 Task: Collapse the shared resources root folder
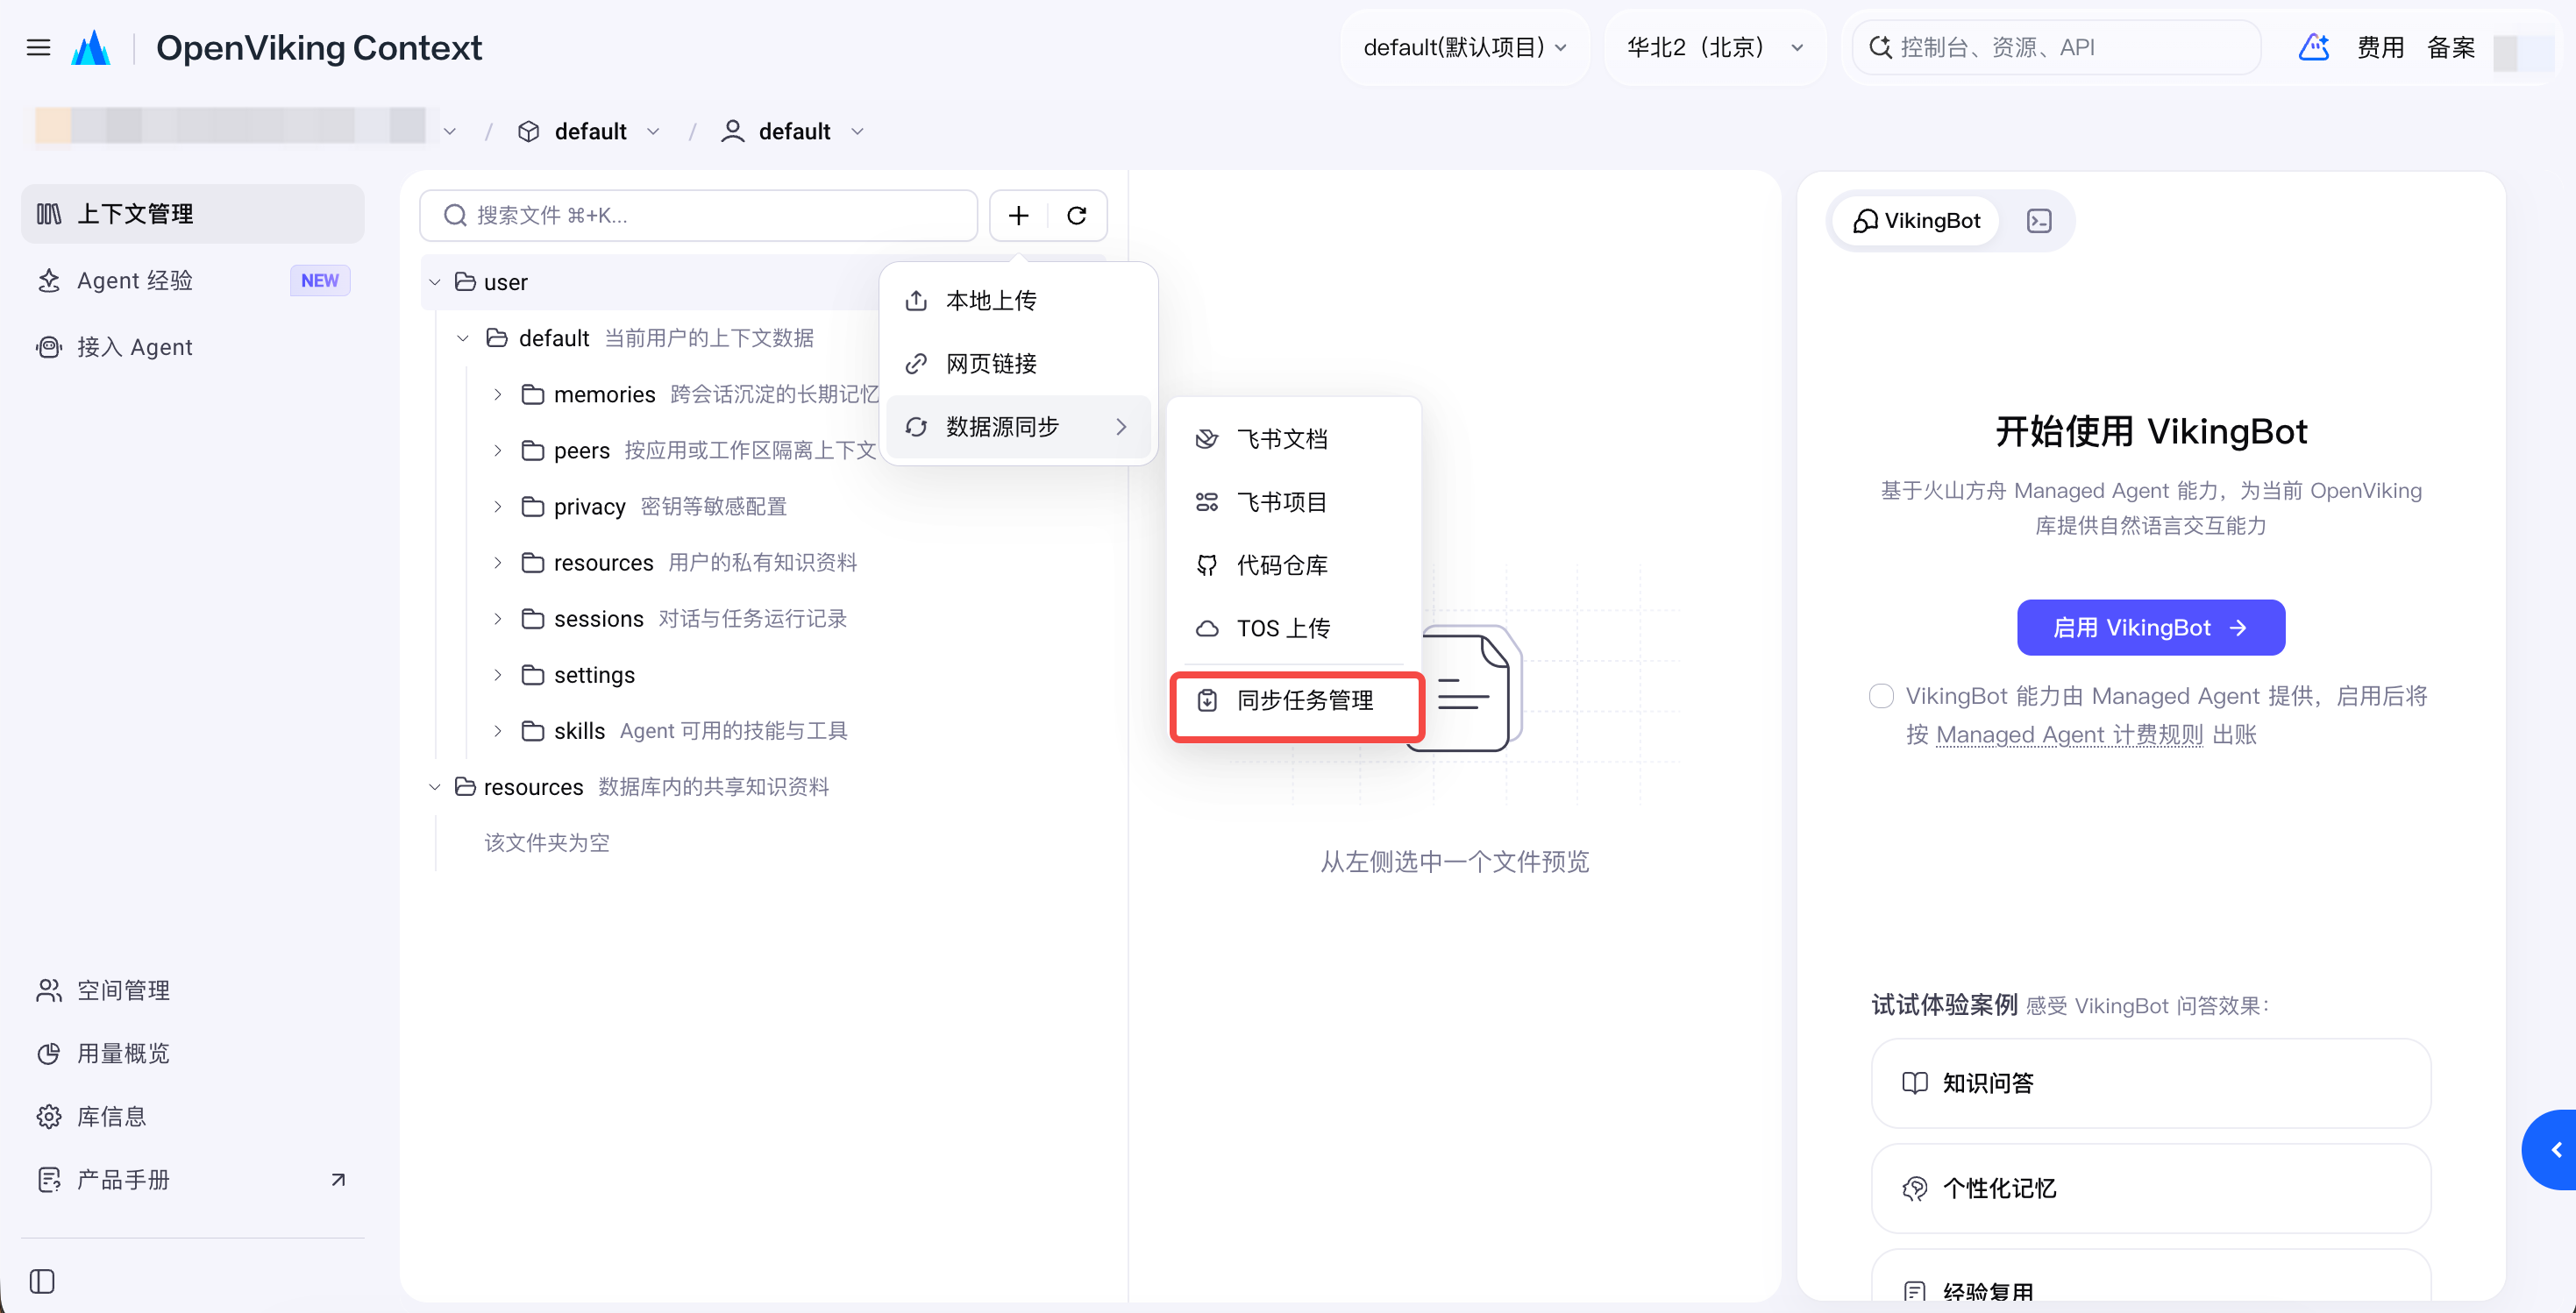pos(434,787)
